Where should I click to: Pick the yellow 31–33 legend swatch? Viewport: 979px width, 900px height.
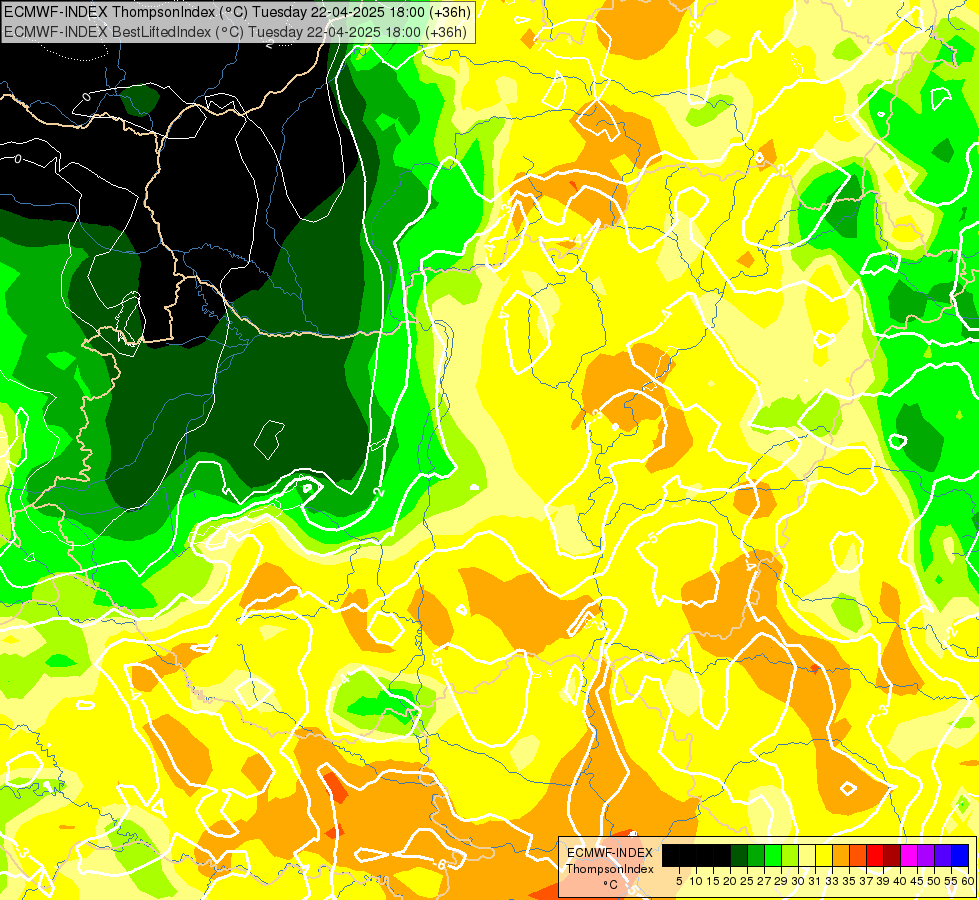[824, 856]
